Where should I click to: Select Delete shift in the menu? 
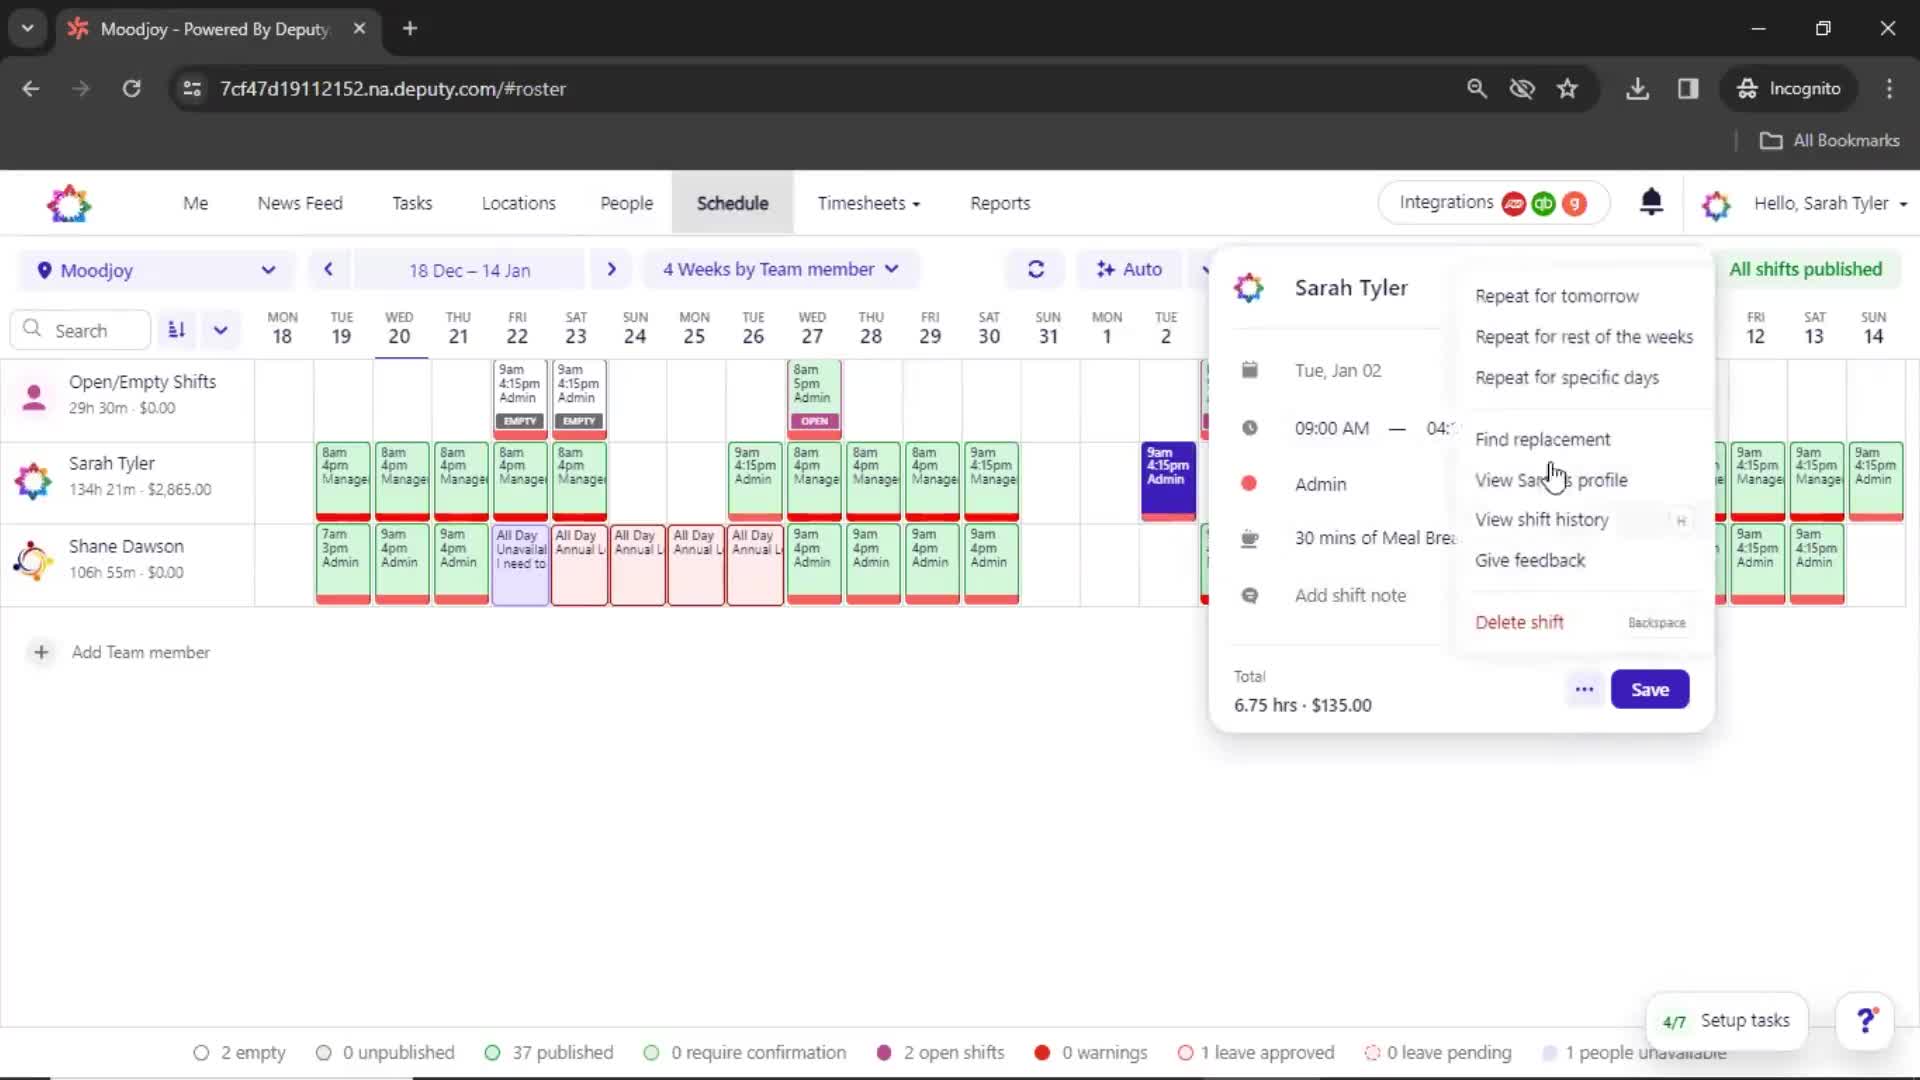click(x=1519, y=622)
